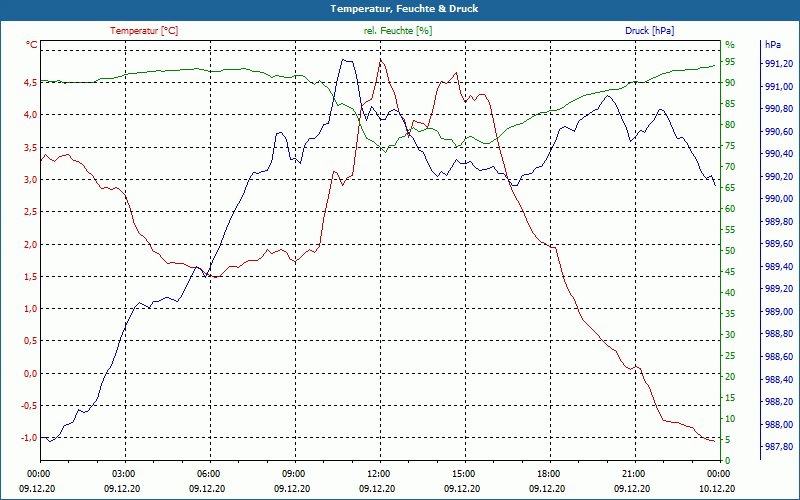
Task: Click the temperature axis value "0,0"
Action: [31, 373]
